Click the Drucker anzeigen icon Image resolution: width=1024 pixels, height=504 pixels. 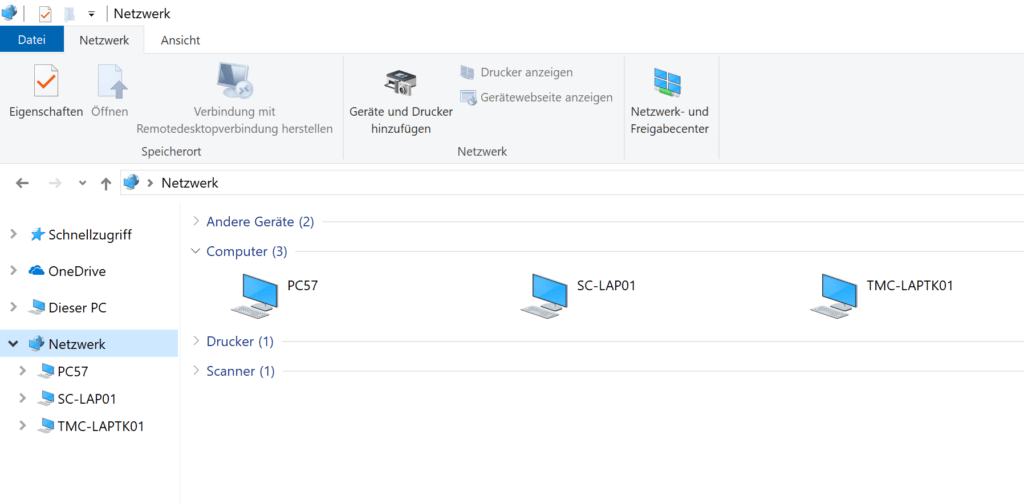click(x=467, y=72)
